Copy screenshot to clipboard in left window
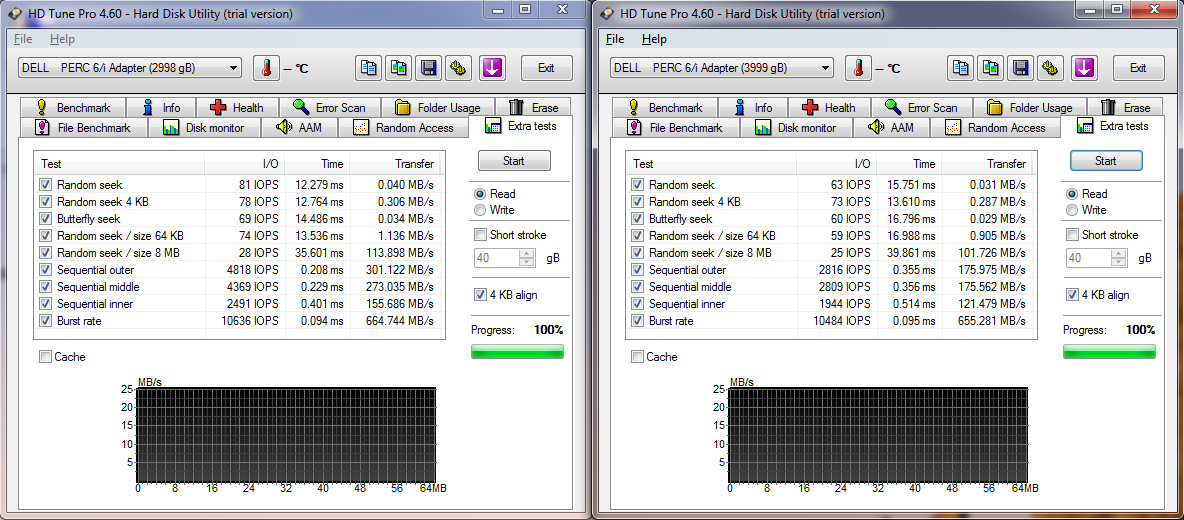Screen dimensions: 1184x520 coord(399,68)
